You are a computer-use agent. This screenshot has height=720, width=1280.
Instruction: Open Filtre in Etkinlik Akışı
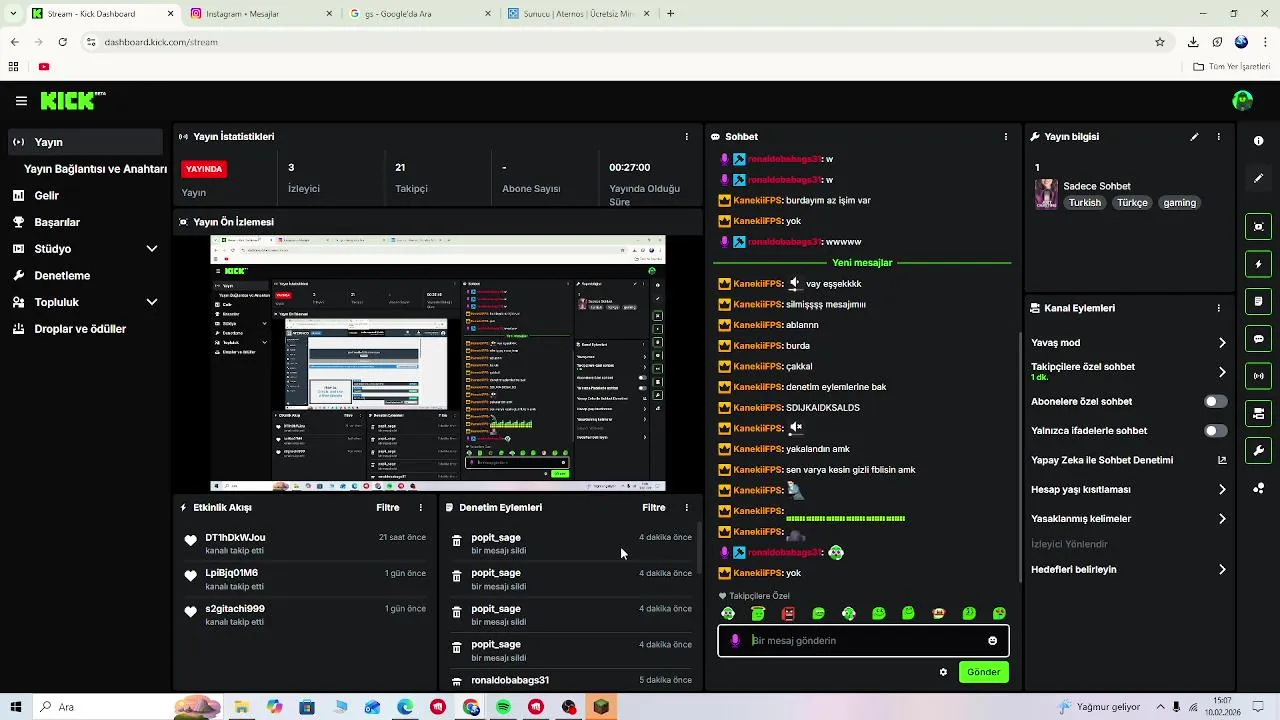point(387,508)
